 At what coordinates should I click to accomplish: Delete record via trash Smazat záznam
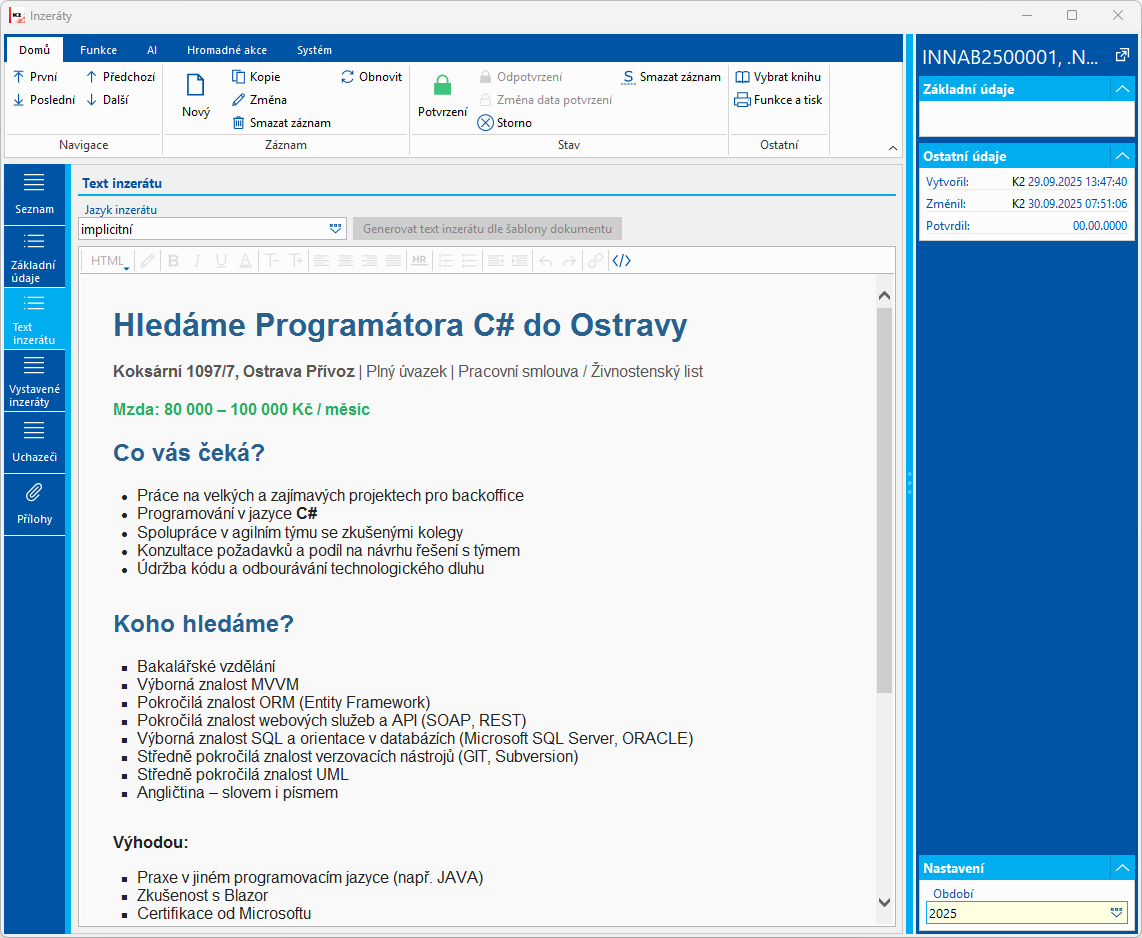coord(281,123)
